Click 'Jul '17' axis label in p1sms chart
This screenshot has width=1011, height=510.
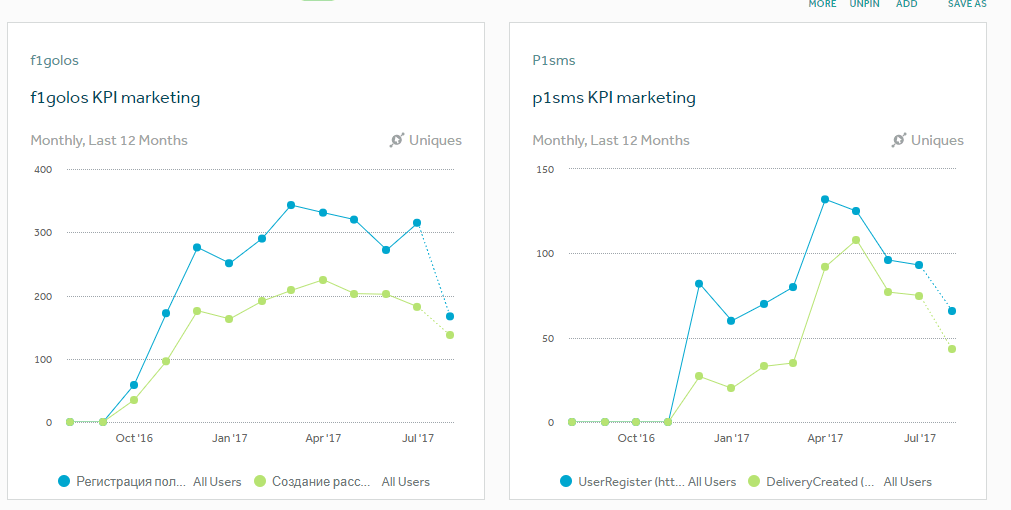click(x=920, y=438)
